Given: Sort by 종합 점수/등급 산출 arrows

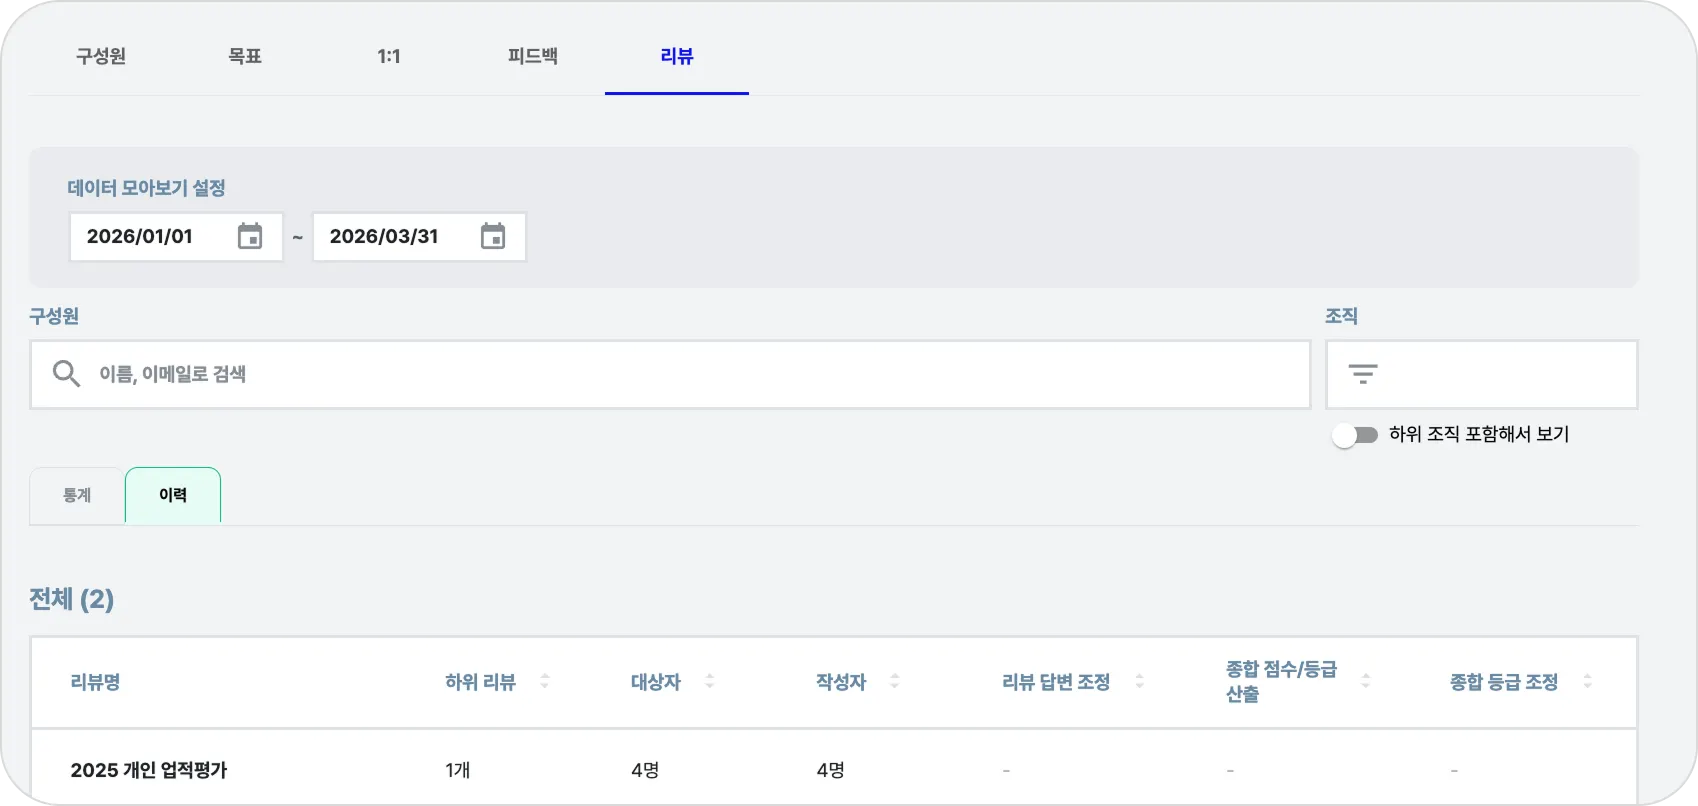Looking at the screenshot, I should click(1365, 681).
